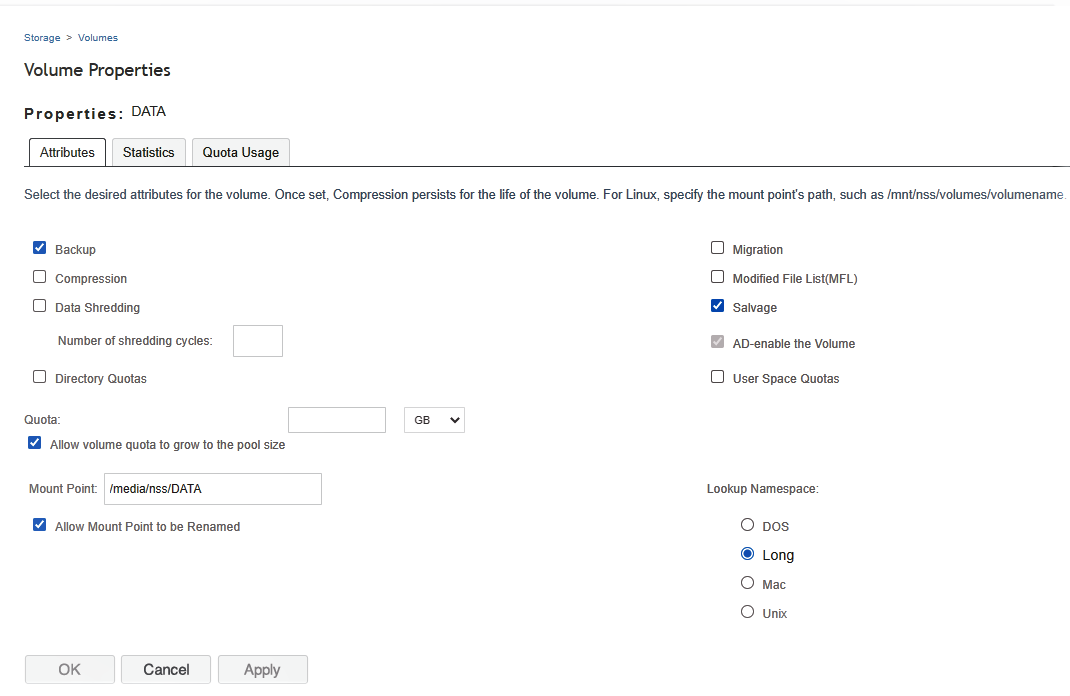Check the Directory Quotas option
This screenshot has width=1070, height=696.
(x=39, y=377)
